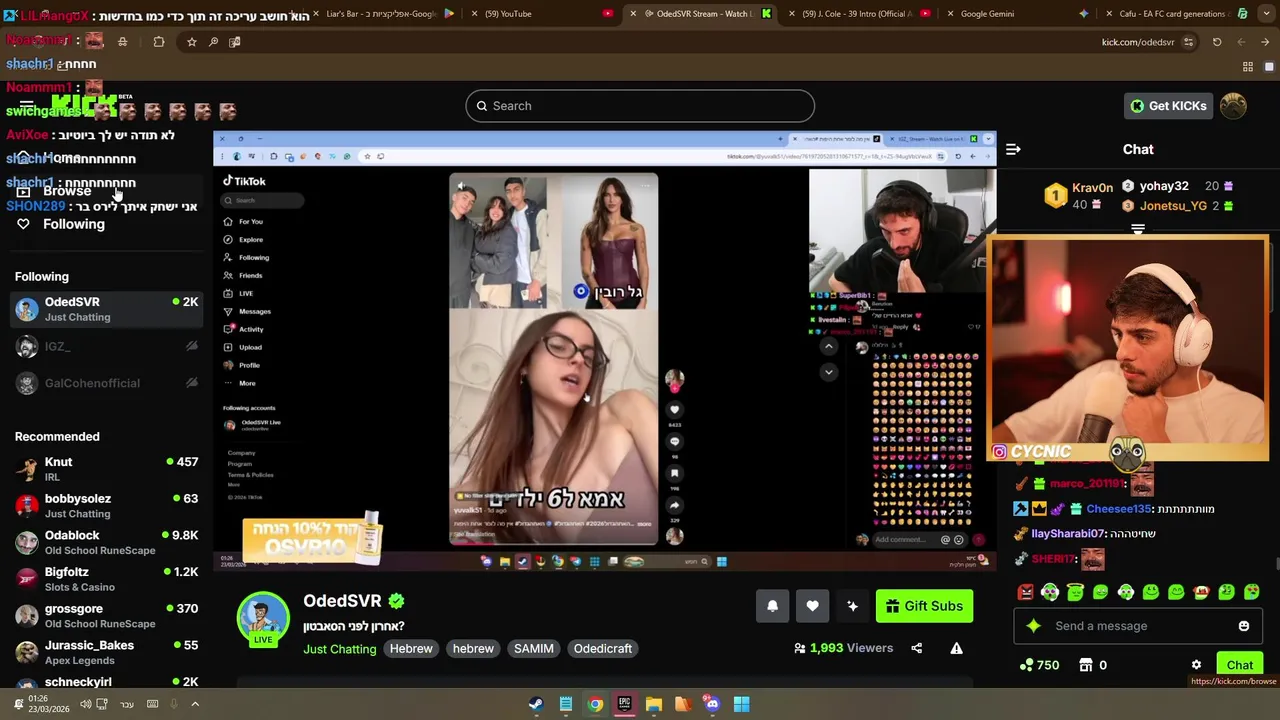This screenshot has height=720, width=1280.
Task: Open recommended channel grossgore
Action: tap(106, 616)
